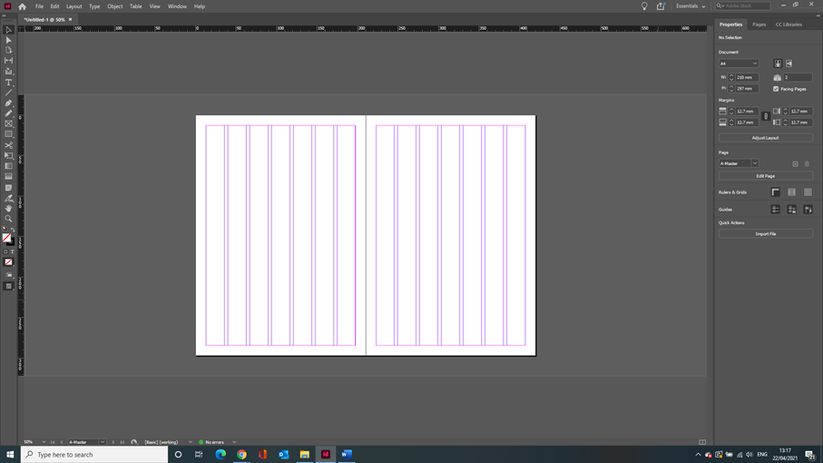
Task: Open Chrome from Windows taskbar
Action: coord(241,454)
